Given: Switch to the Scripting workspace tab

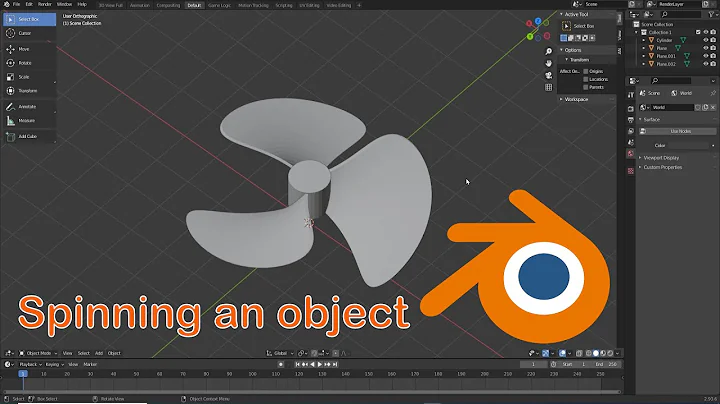Looking at the screenshot, I should 284,6.
